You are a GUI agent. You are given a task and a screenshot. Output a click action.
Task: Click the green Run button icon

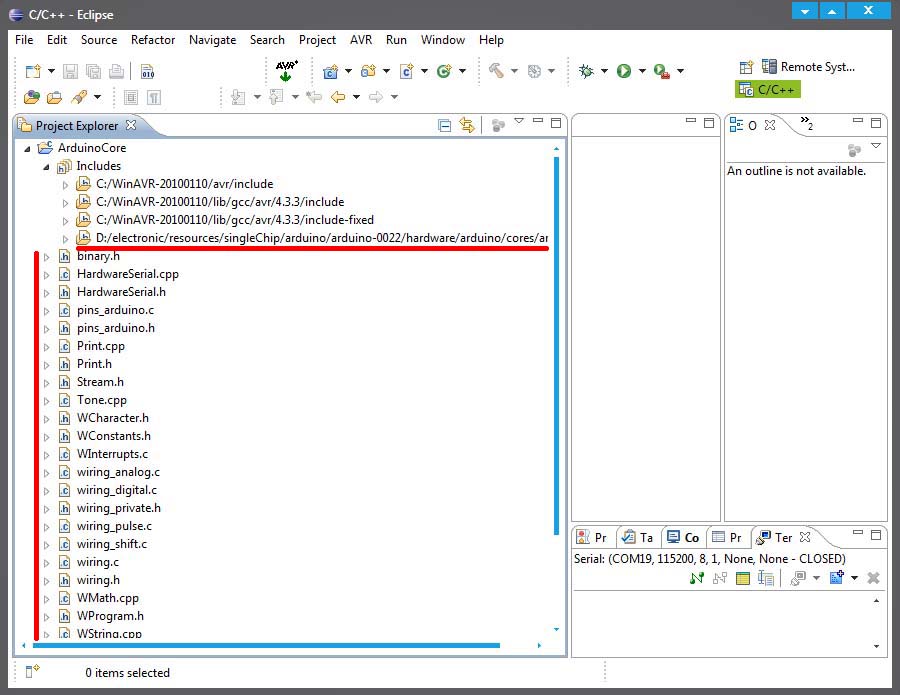(x=624, y=71)
